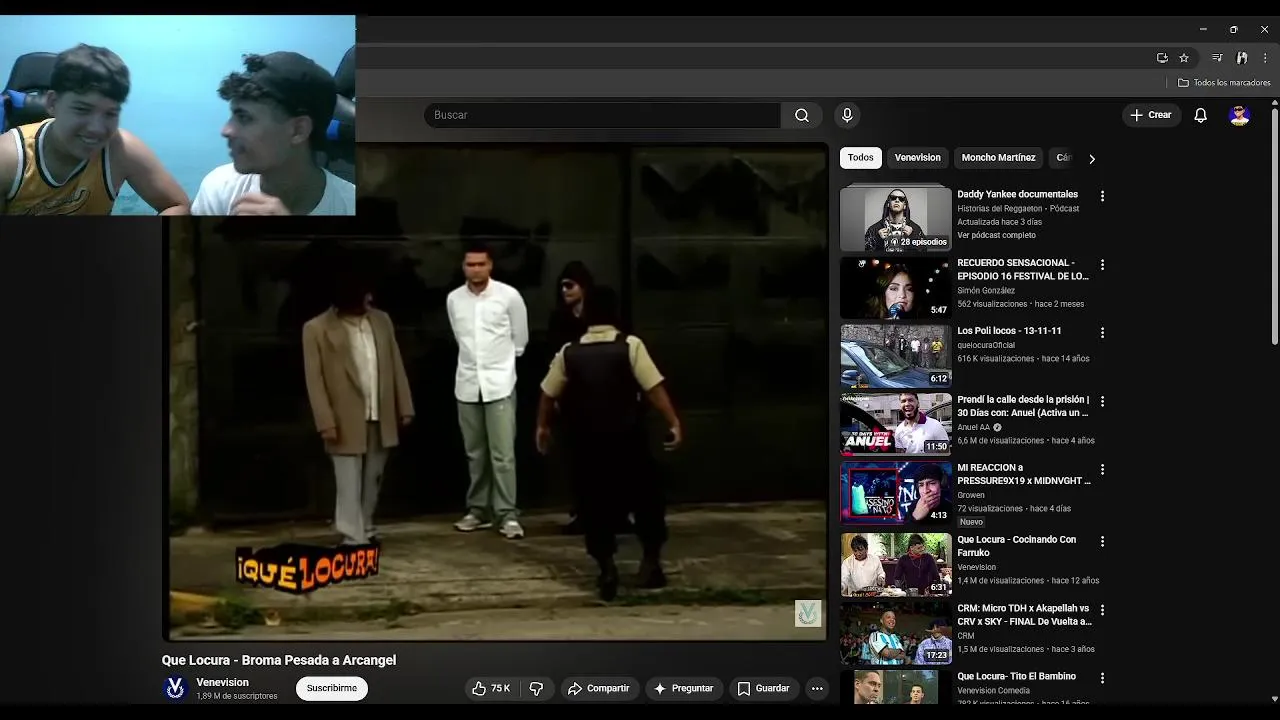Start voice search with microphone icon
Screen dimensions: 1280x720
coord(847,115)
